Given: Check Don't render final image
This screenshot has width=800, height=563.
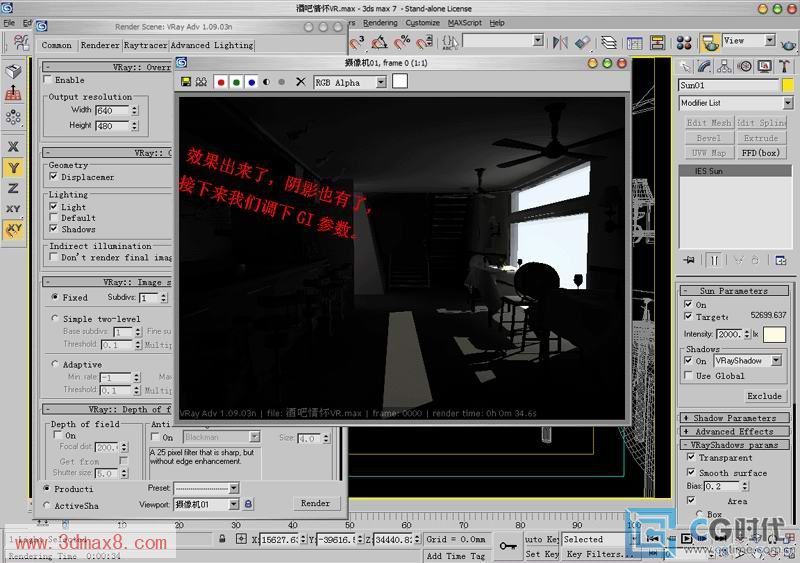Looking at the screenshot, I should (54, 257).
